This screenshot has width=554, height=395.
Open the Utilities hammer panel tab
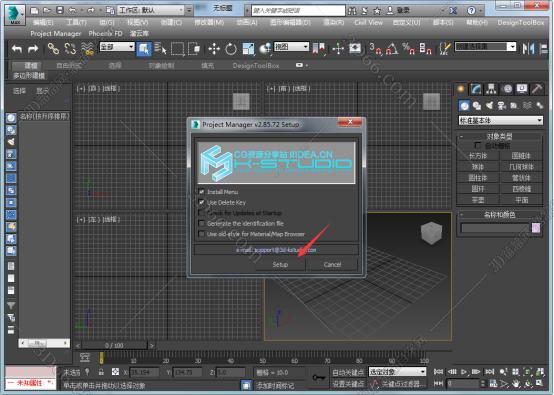[537, 89]
